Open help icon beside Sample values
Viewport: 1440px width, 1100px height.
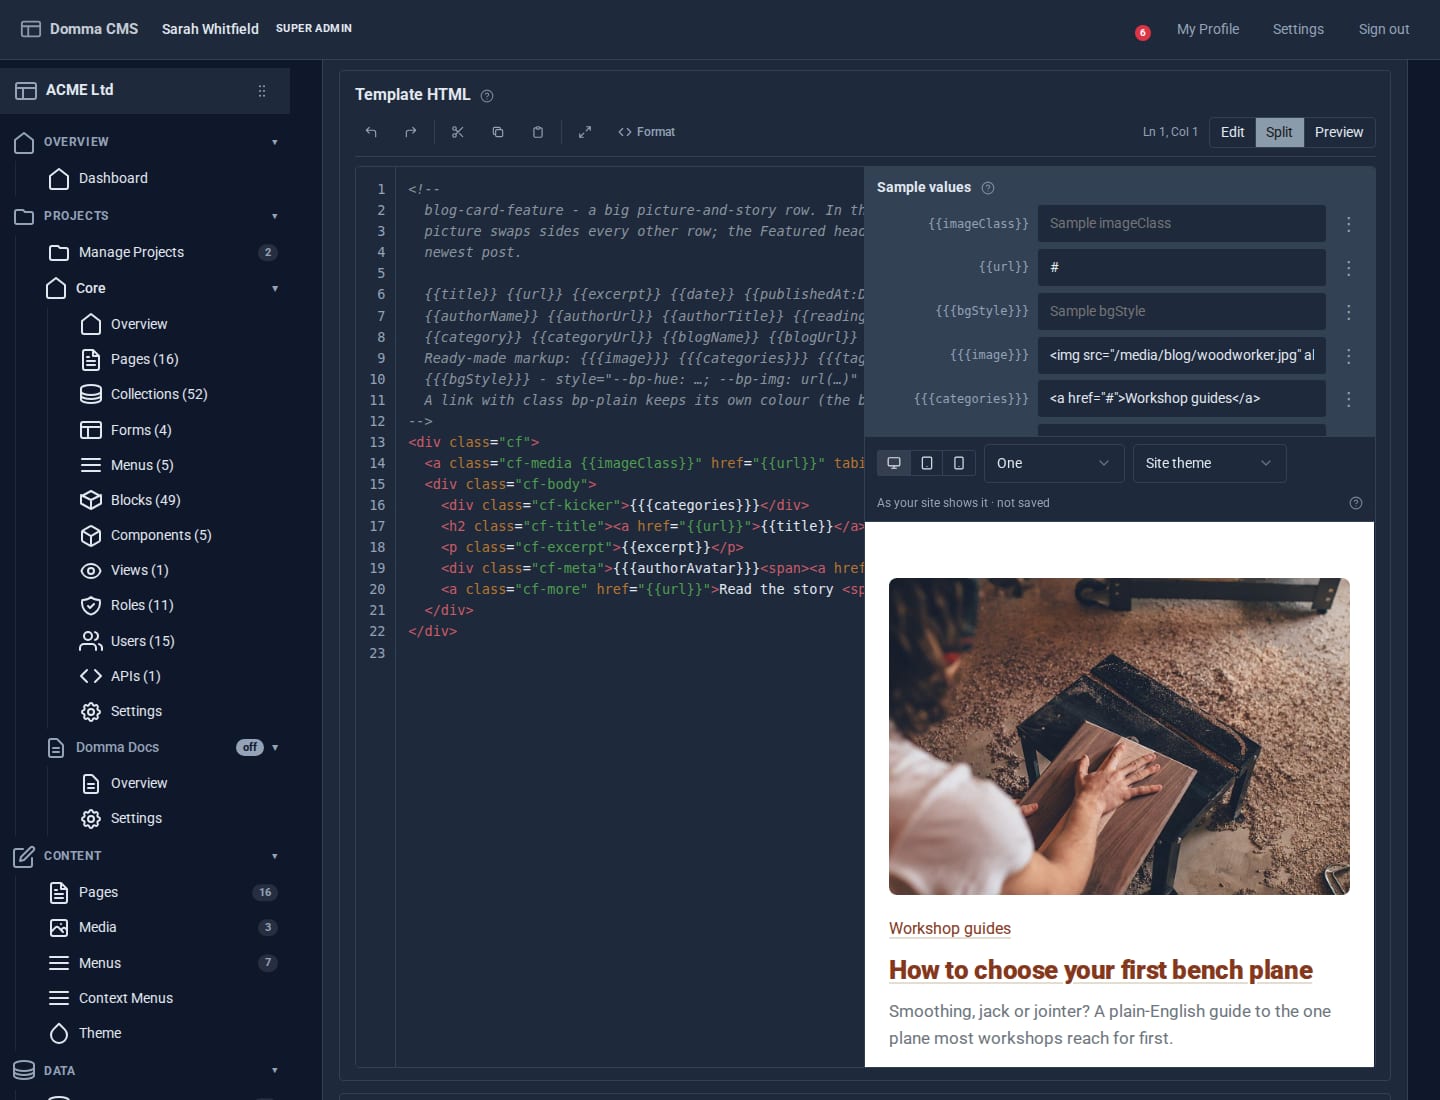tap(988, 188)
